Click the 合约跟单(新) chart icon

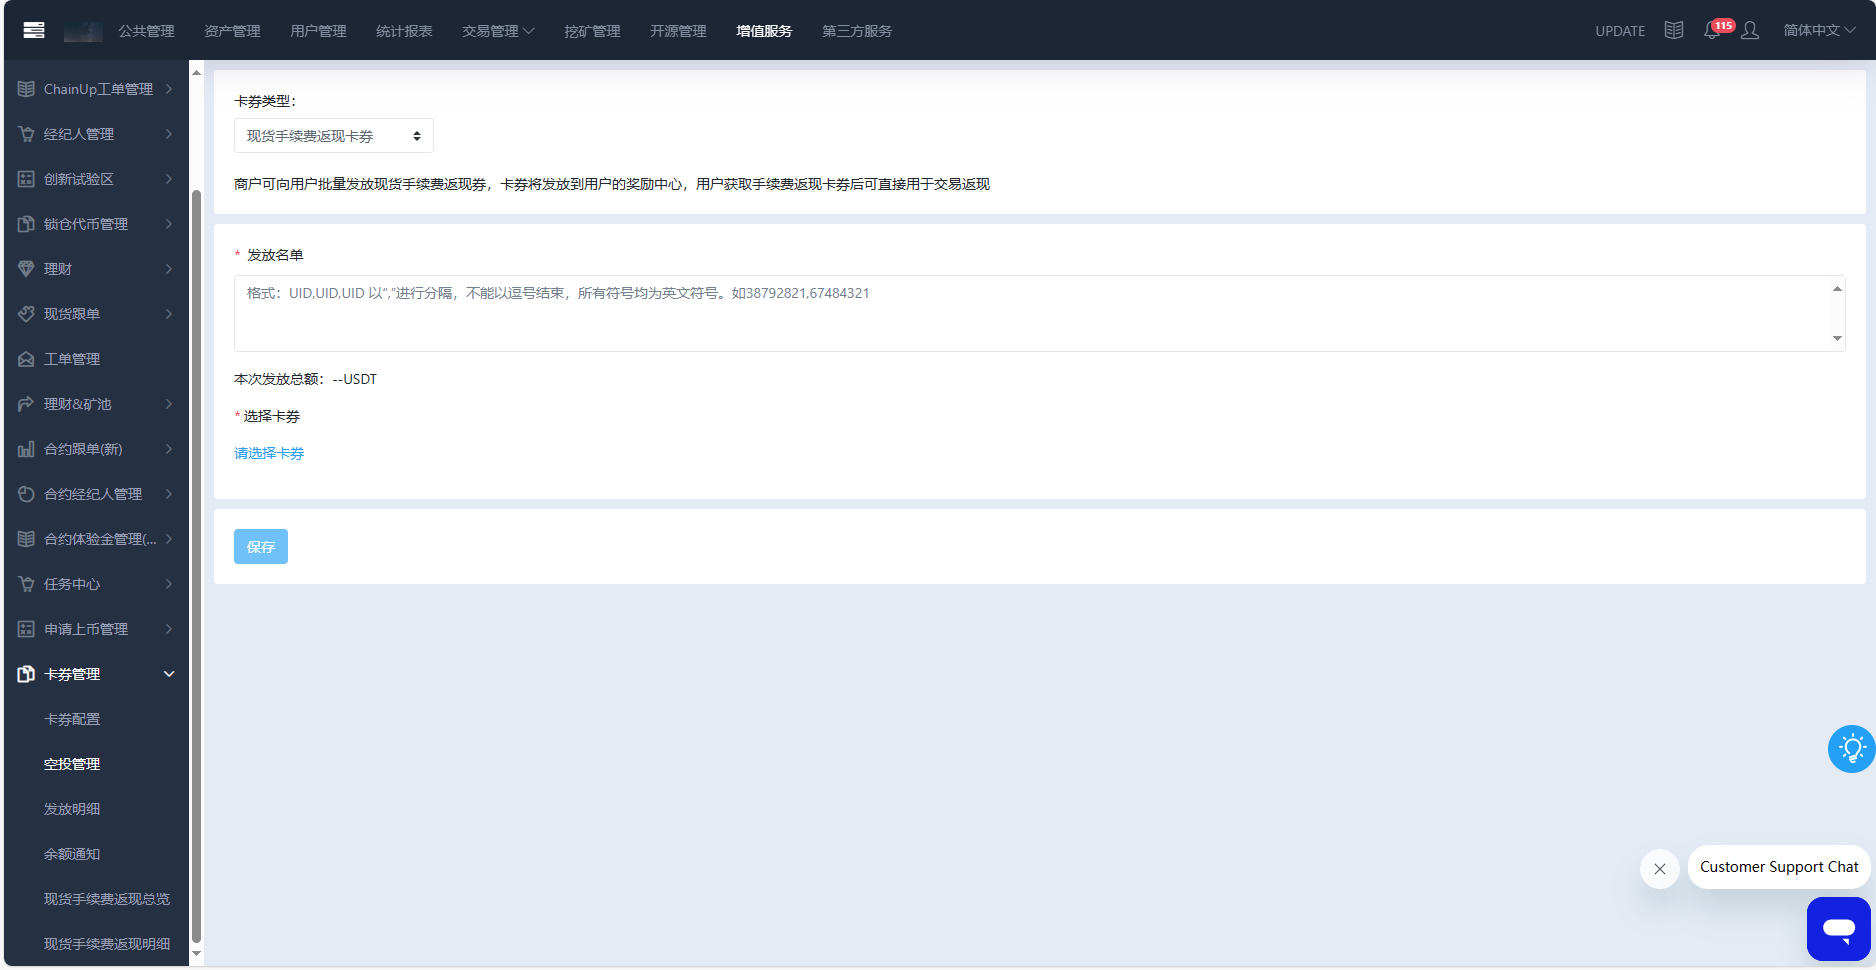click(x=26, y=449)
